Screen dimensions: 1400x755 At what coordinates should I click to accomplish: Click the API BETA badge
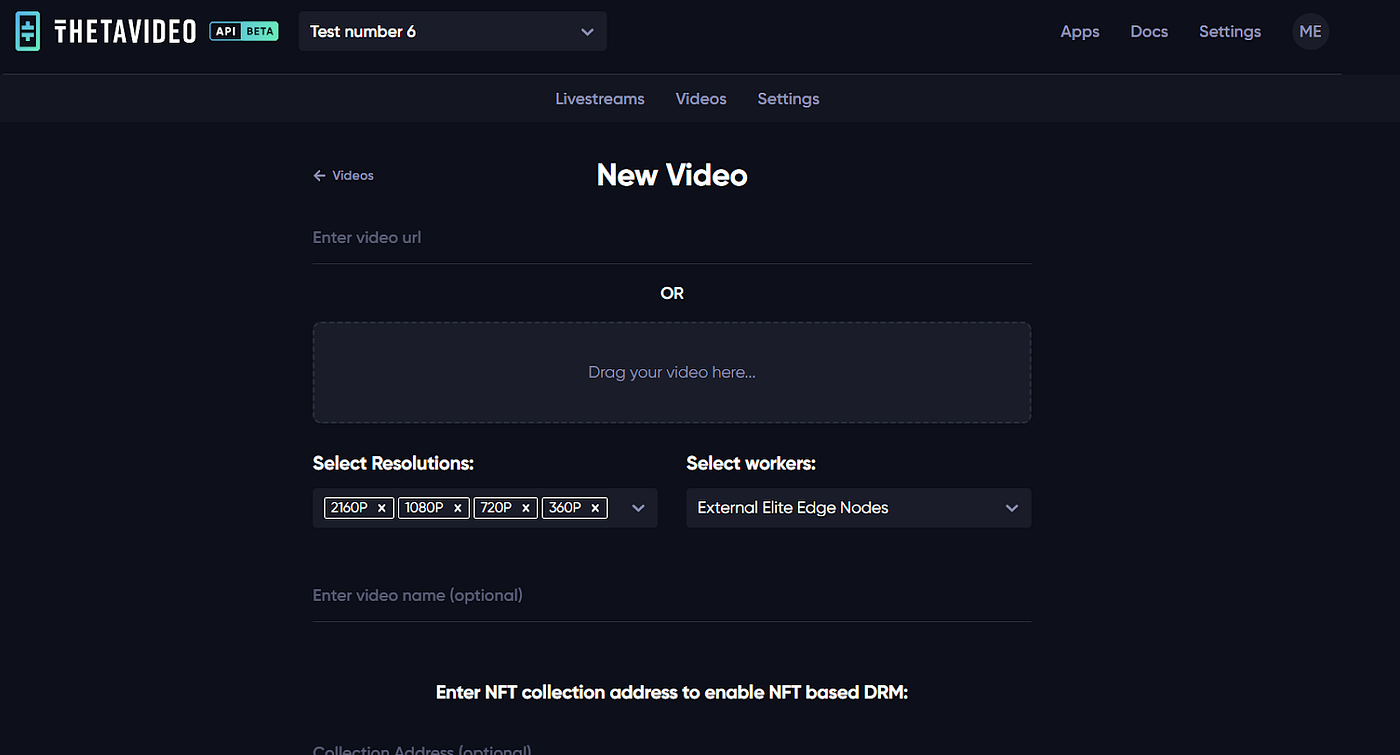[243, 31]
